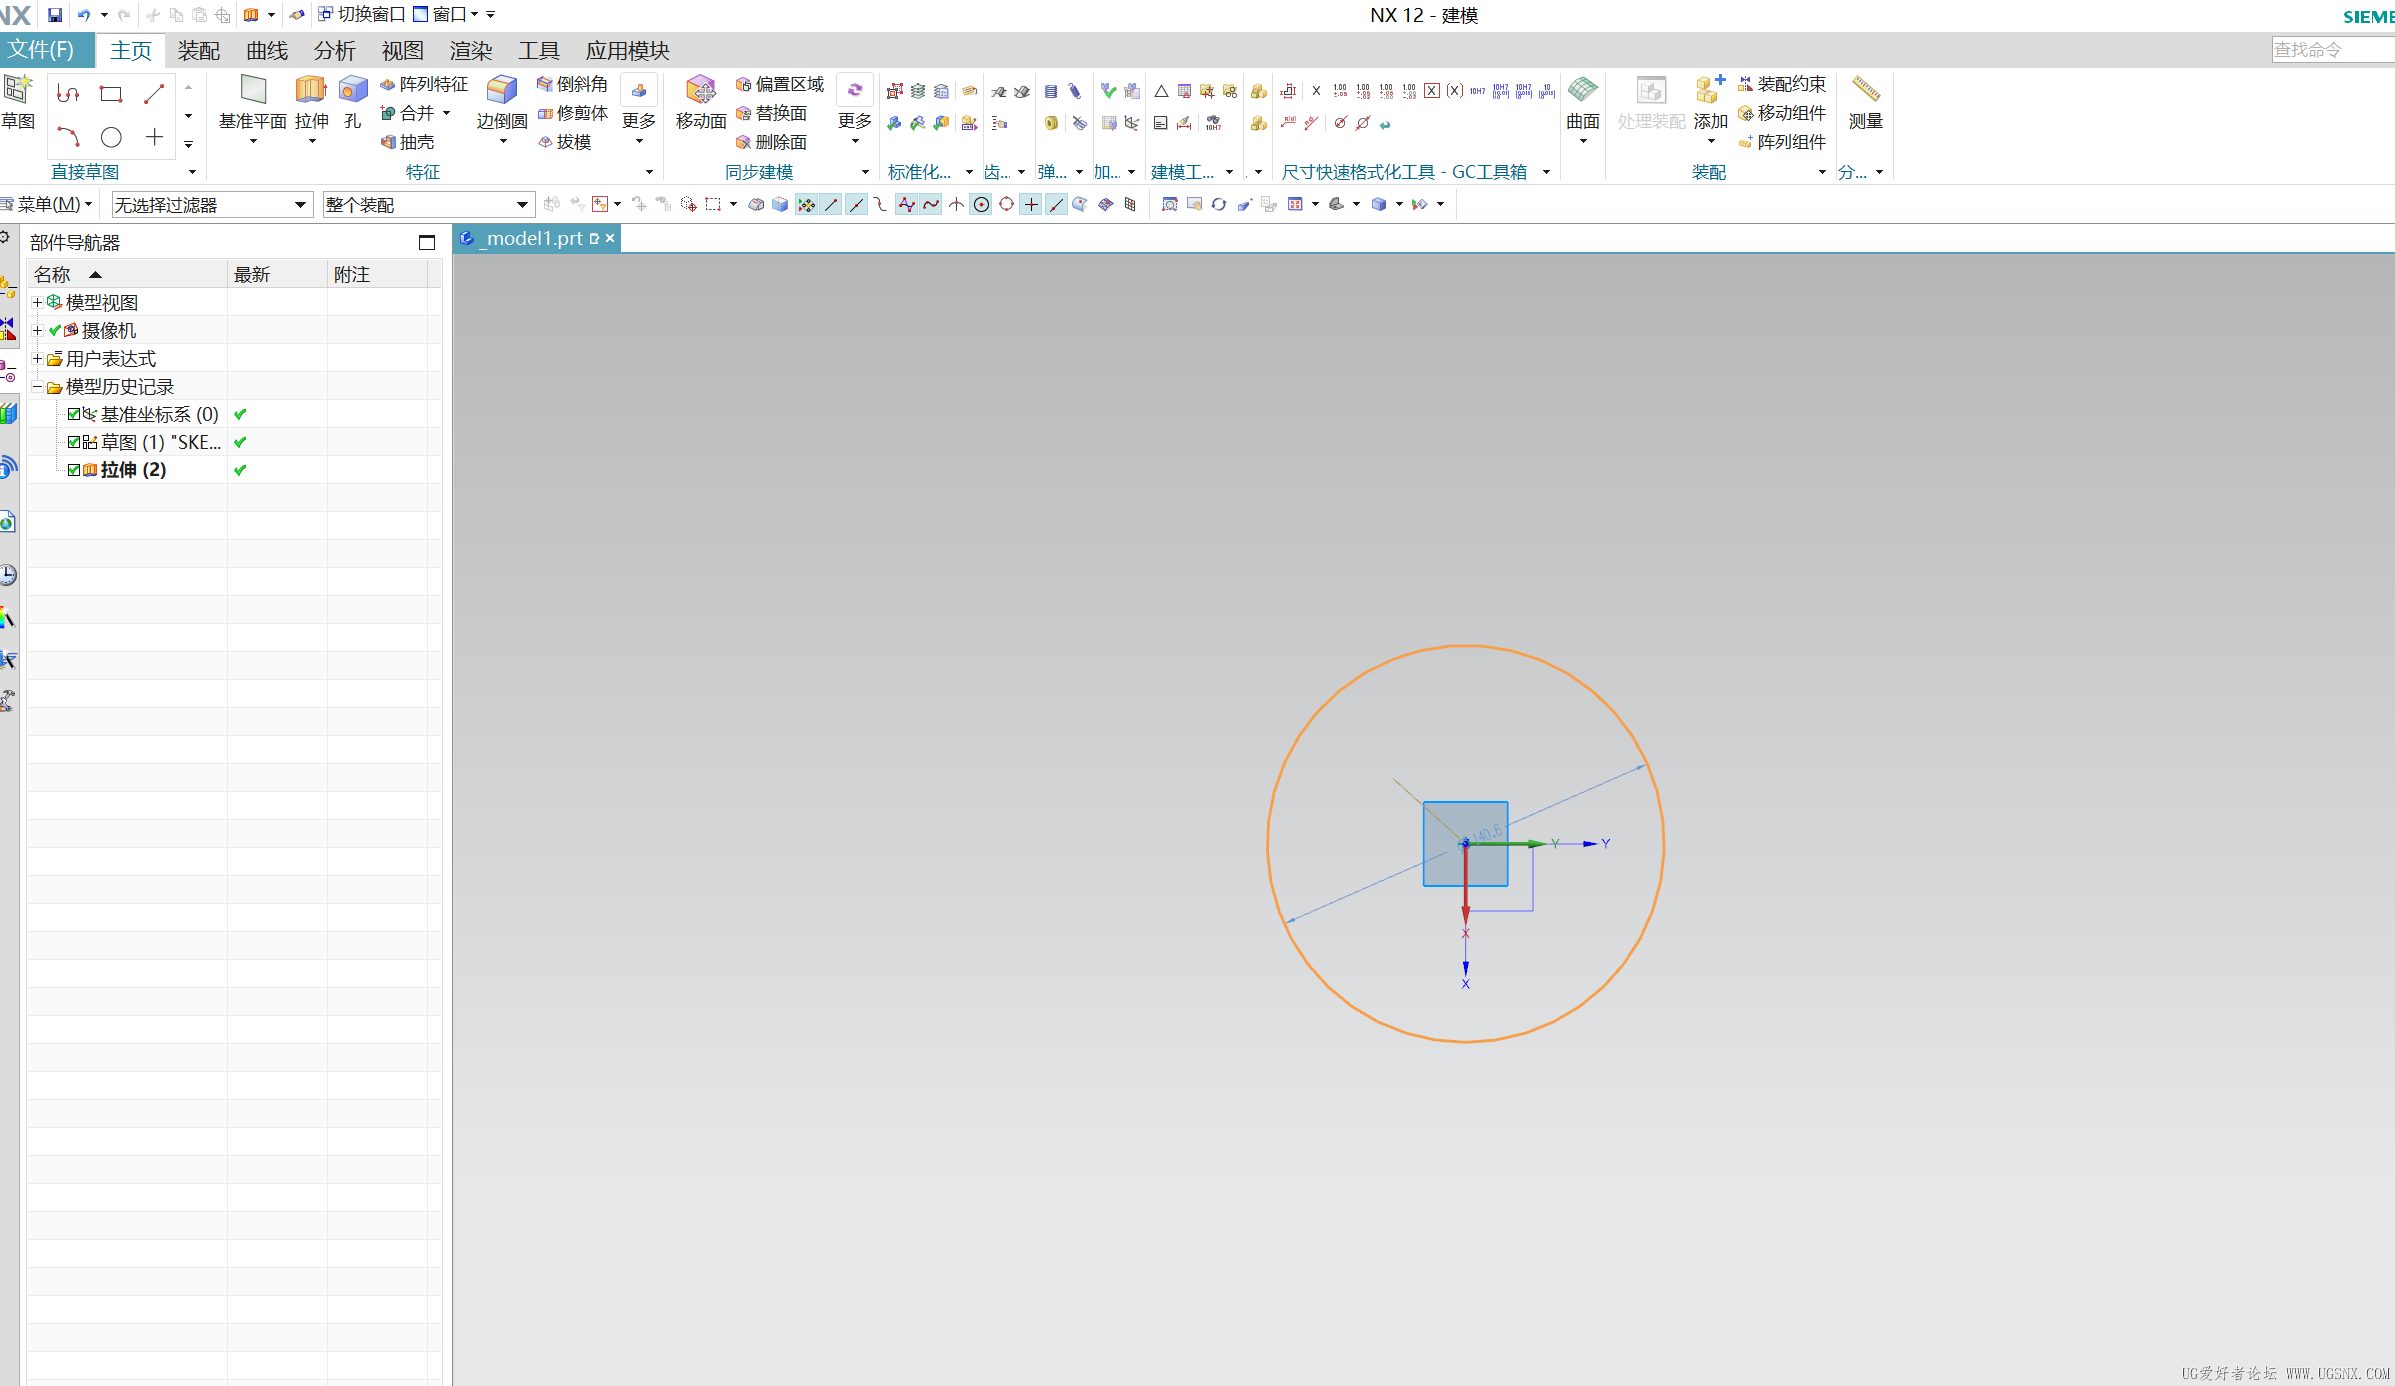Click Move Component (移动组件) icon

(x=1746, y=113)
